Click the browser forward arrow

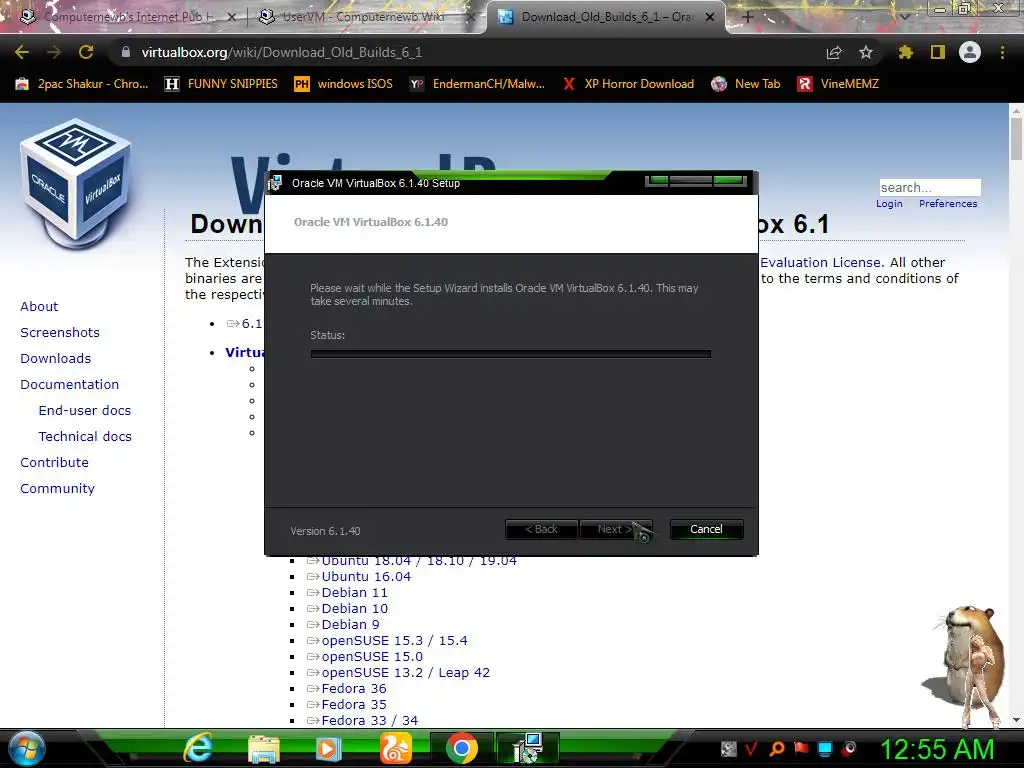click(x=54, y=52)
